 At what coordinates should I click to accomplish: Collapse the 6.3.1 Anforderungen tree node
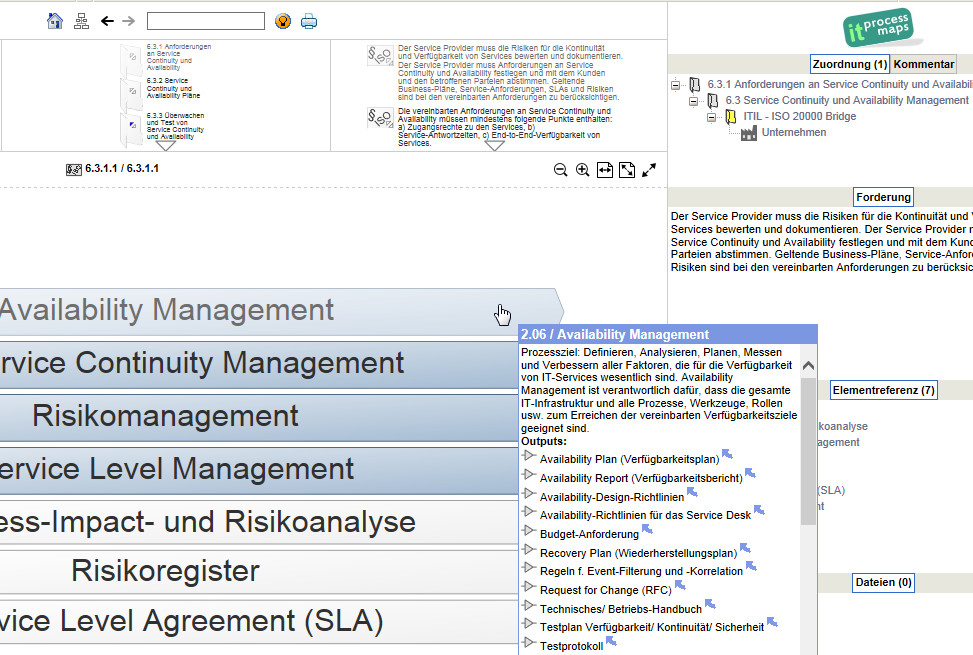pos(677,85)
